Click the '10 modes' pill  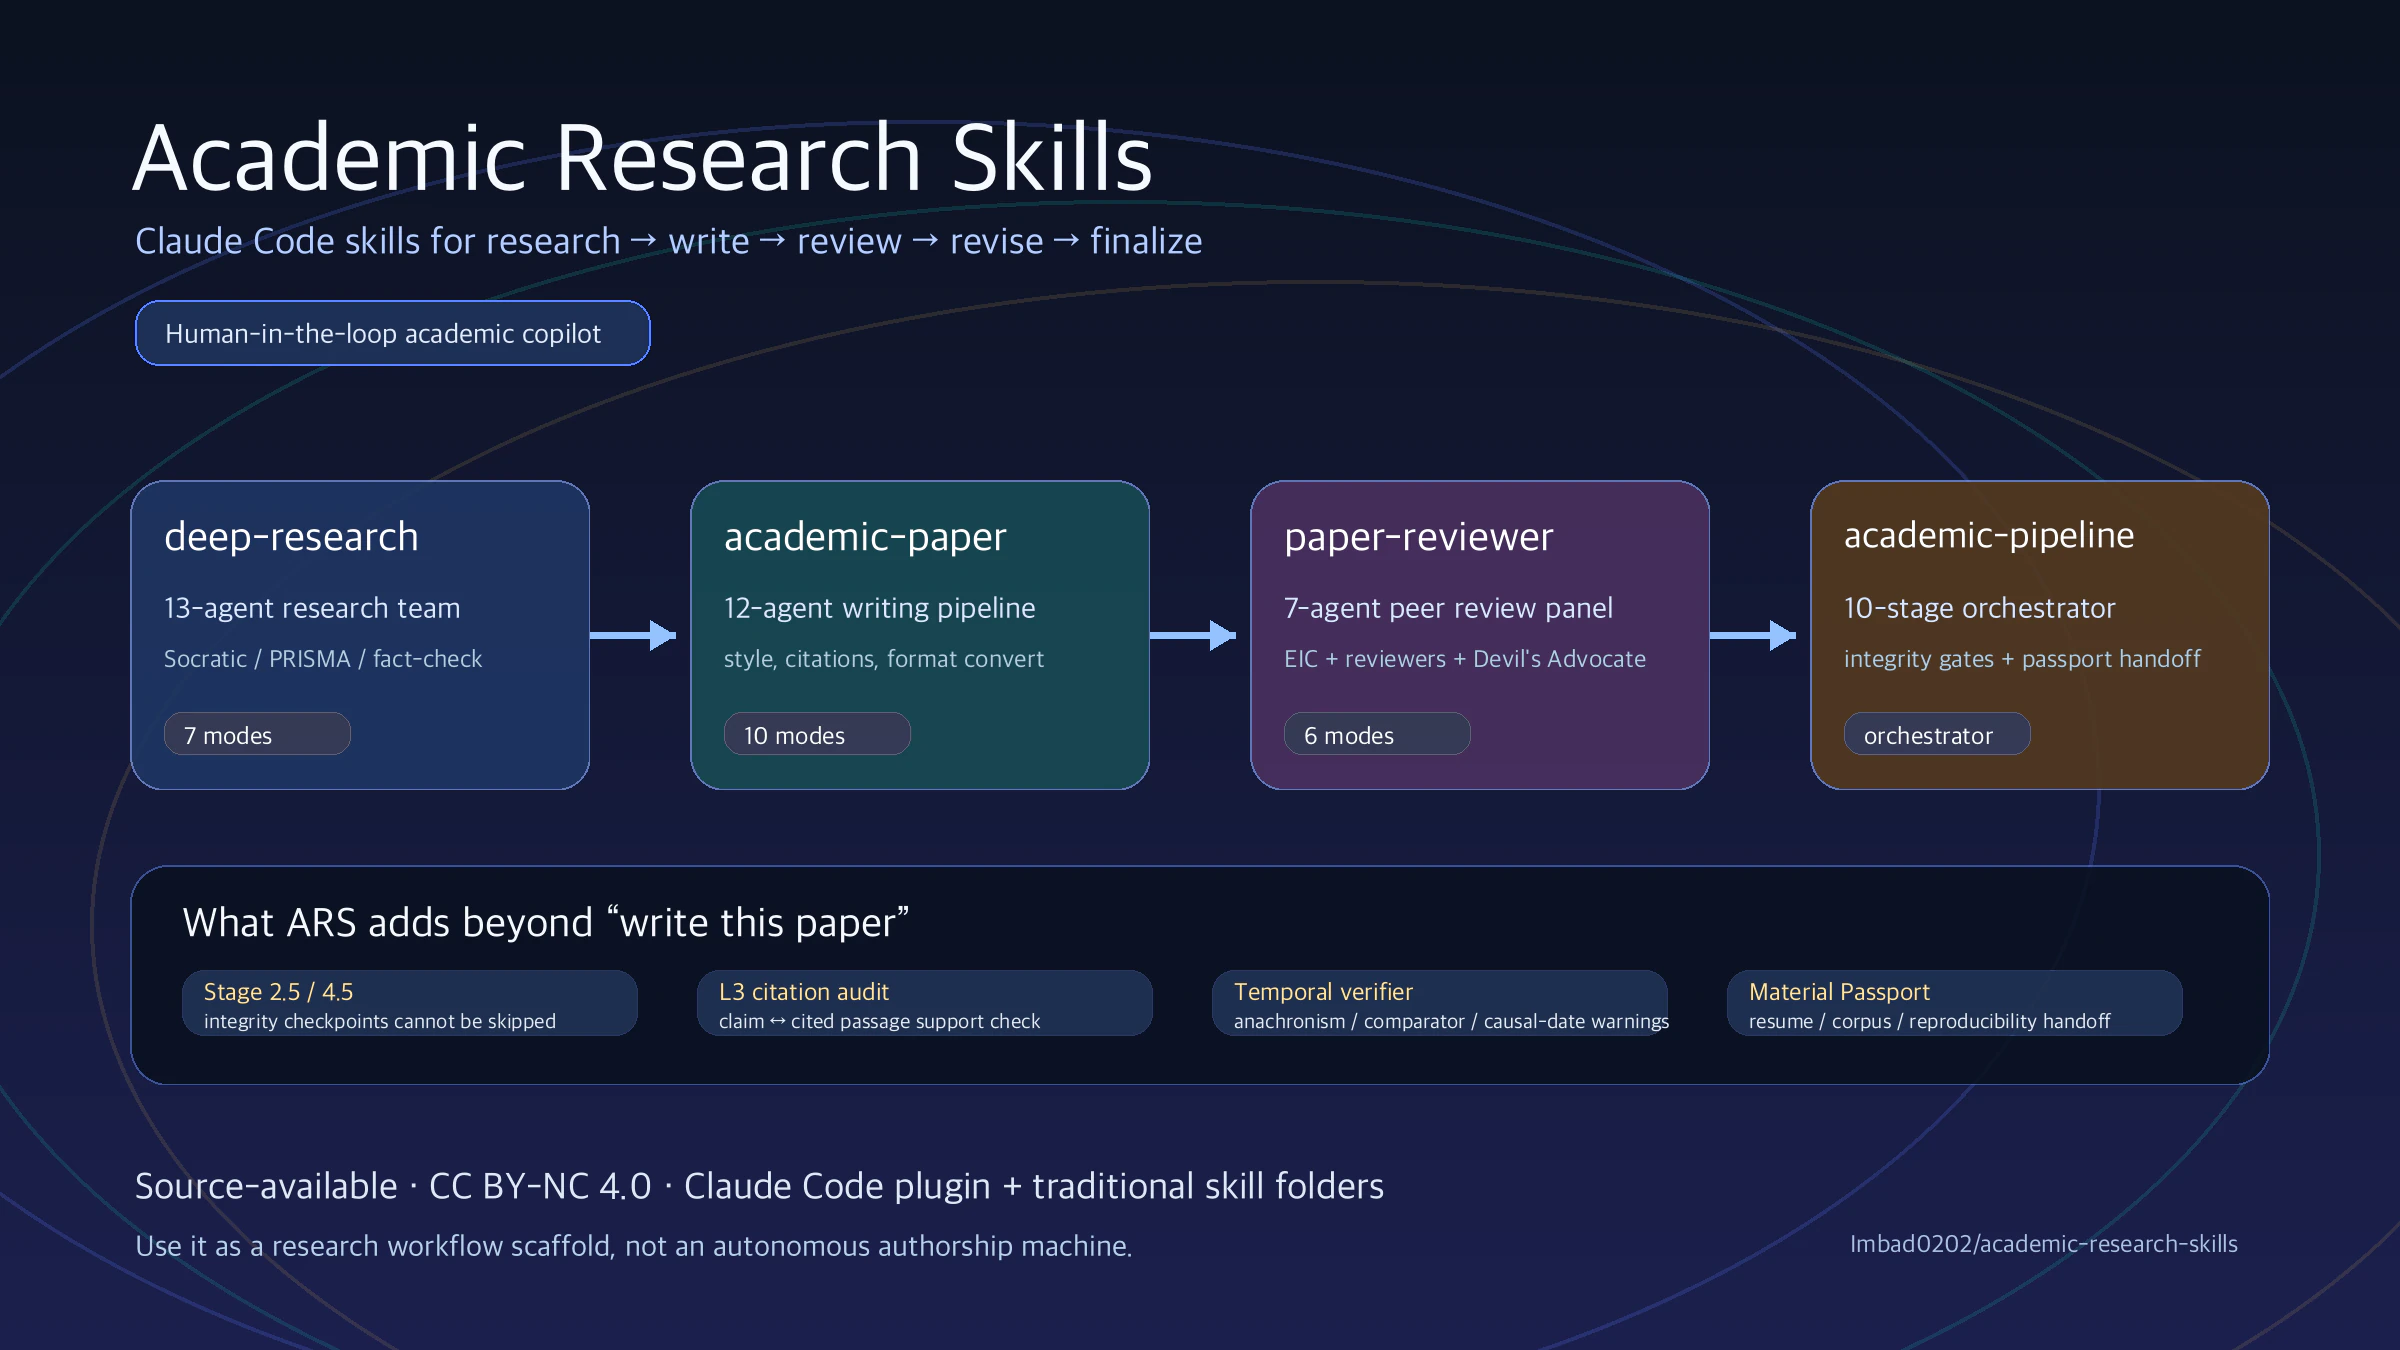817,734
